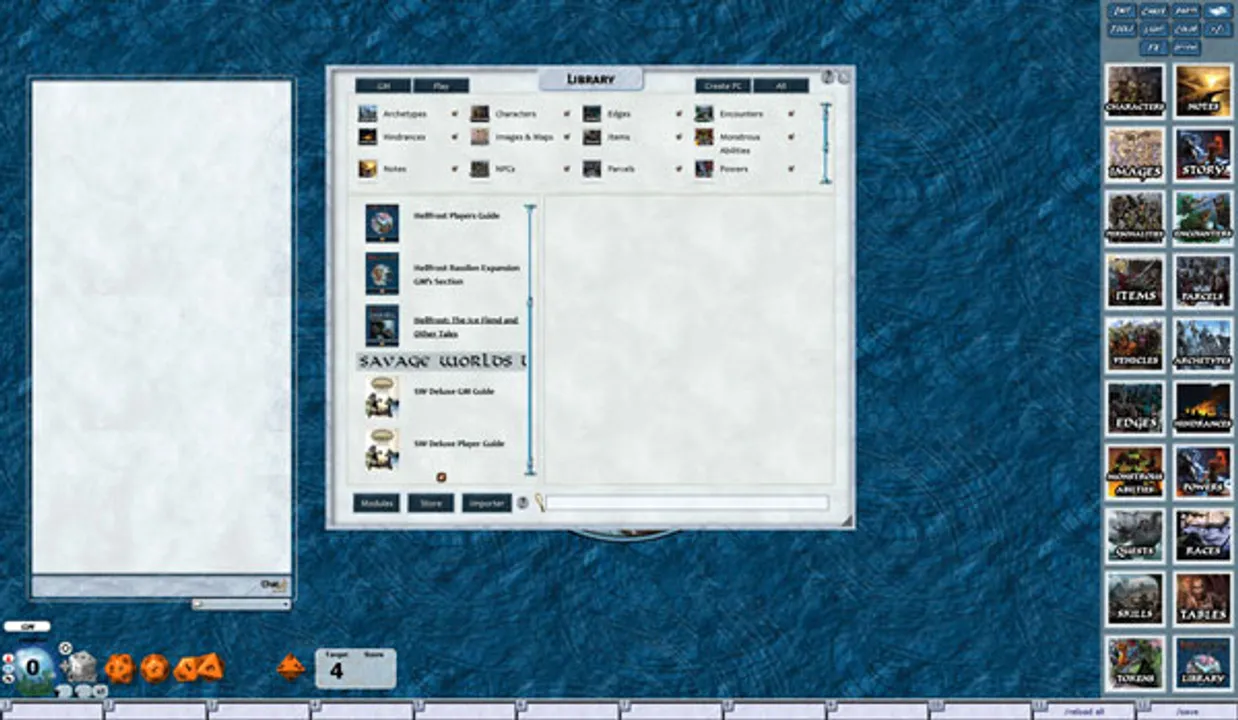Open the Monstrous Abilities sidebar panel

tap(1135, 471)
